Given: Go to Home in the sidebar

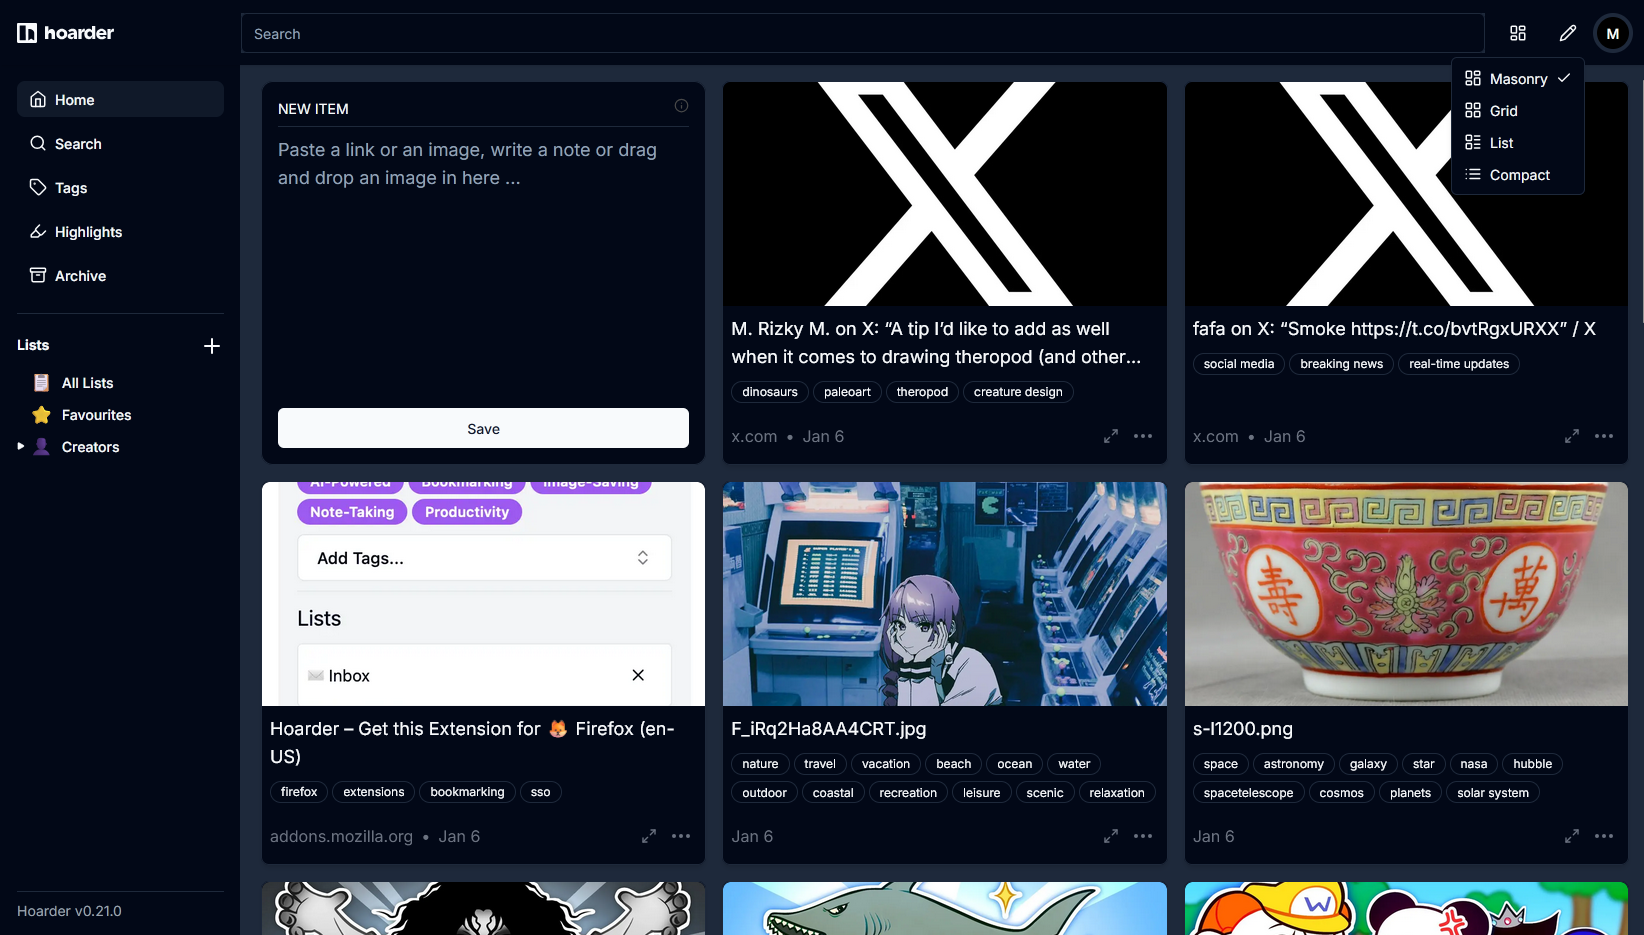Looking at the screenshot, I should pos(72,99).
